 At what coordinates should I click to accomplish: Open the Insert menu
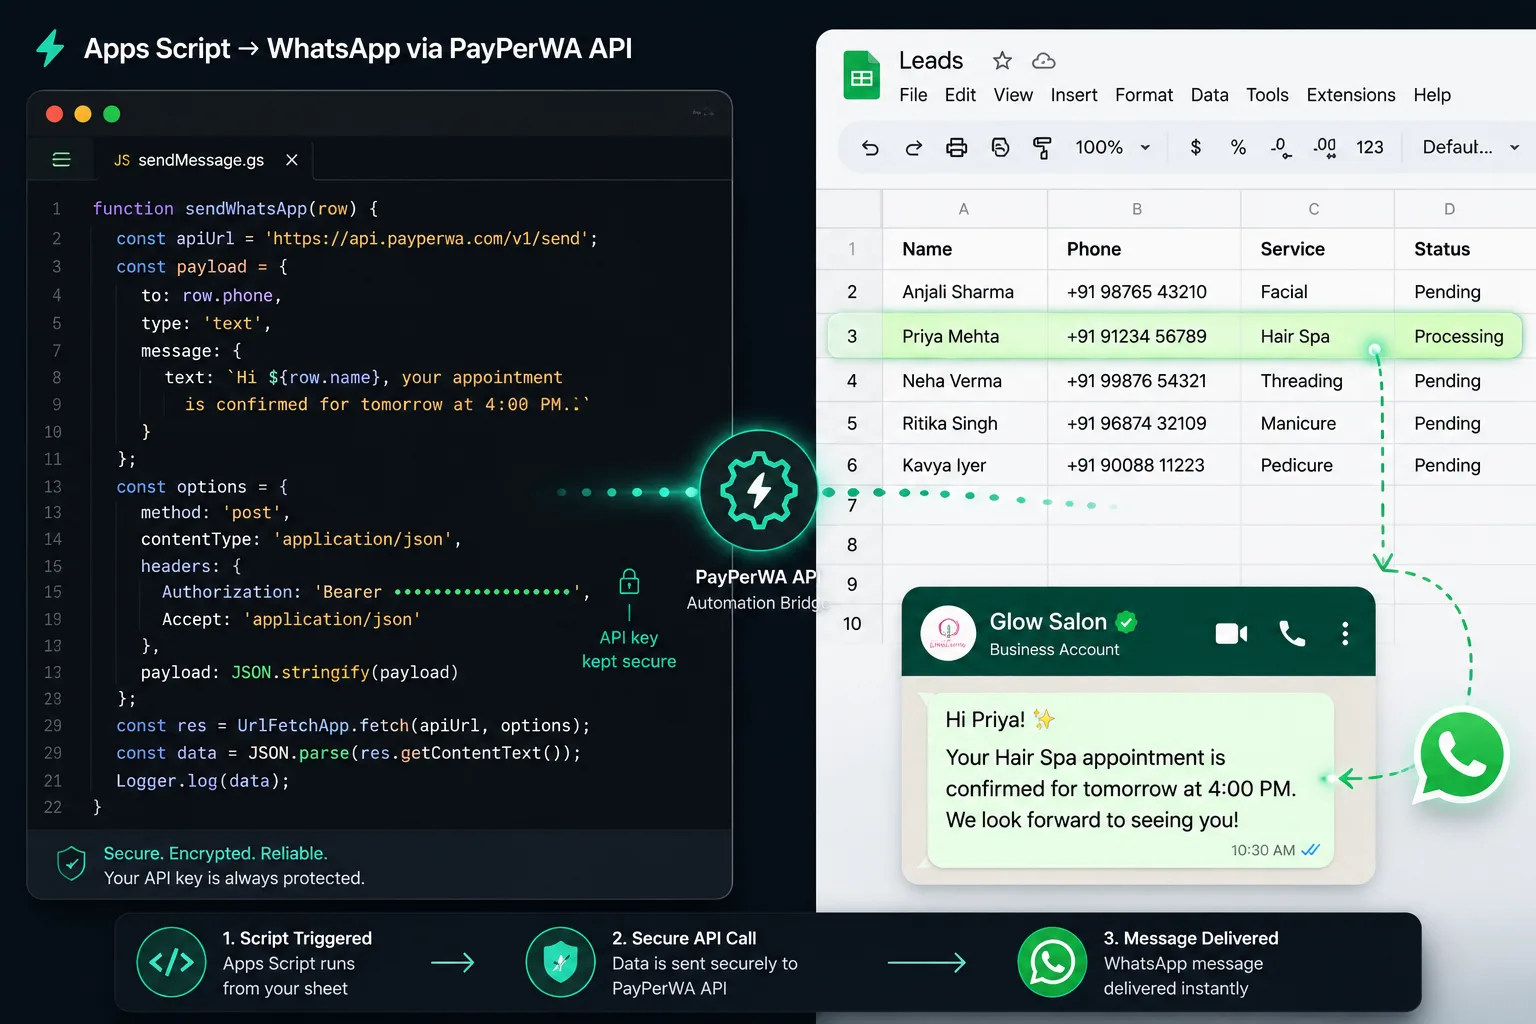[x=1074, y=95]
